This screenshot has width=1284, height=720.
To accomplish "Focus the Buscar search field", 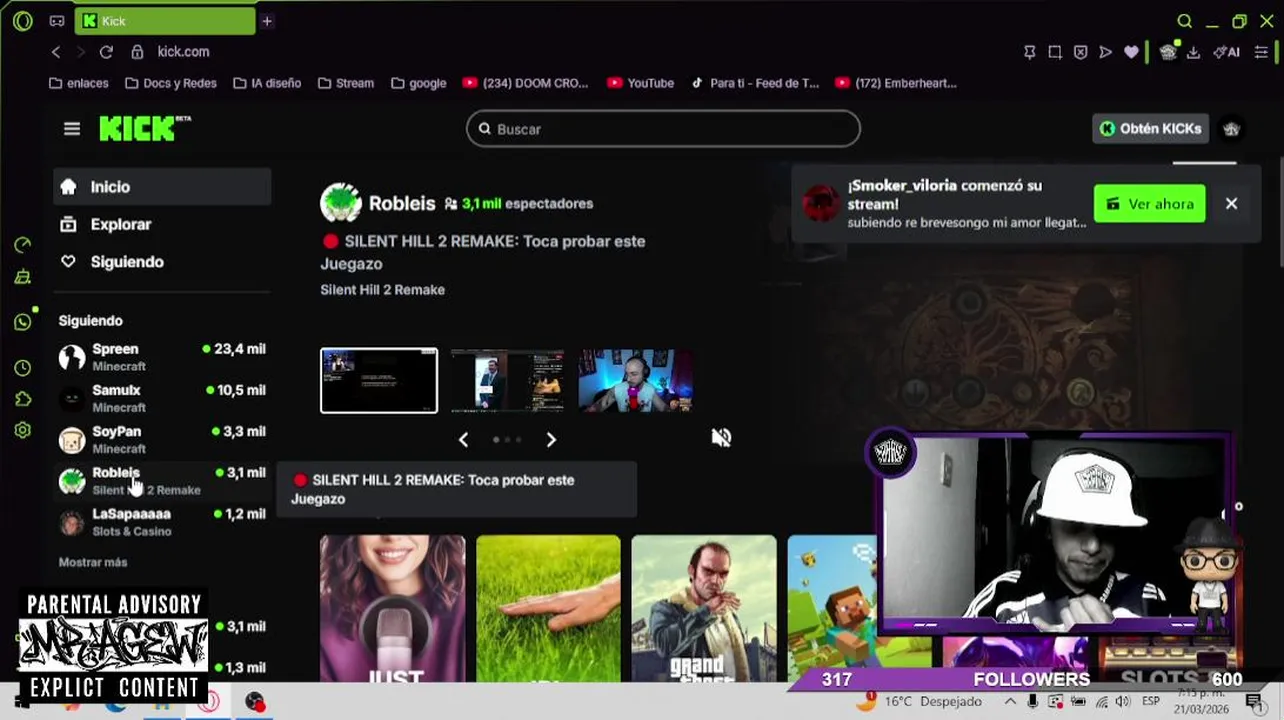I will coord(663,129).
